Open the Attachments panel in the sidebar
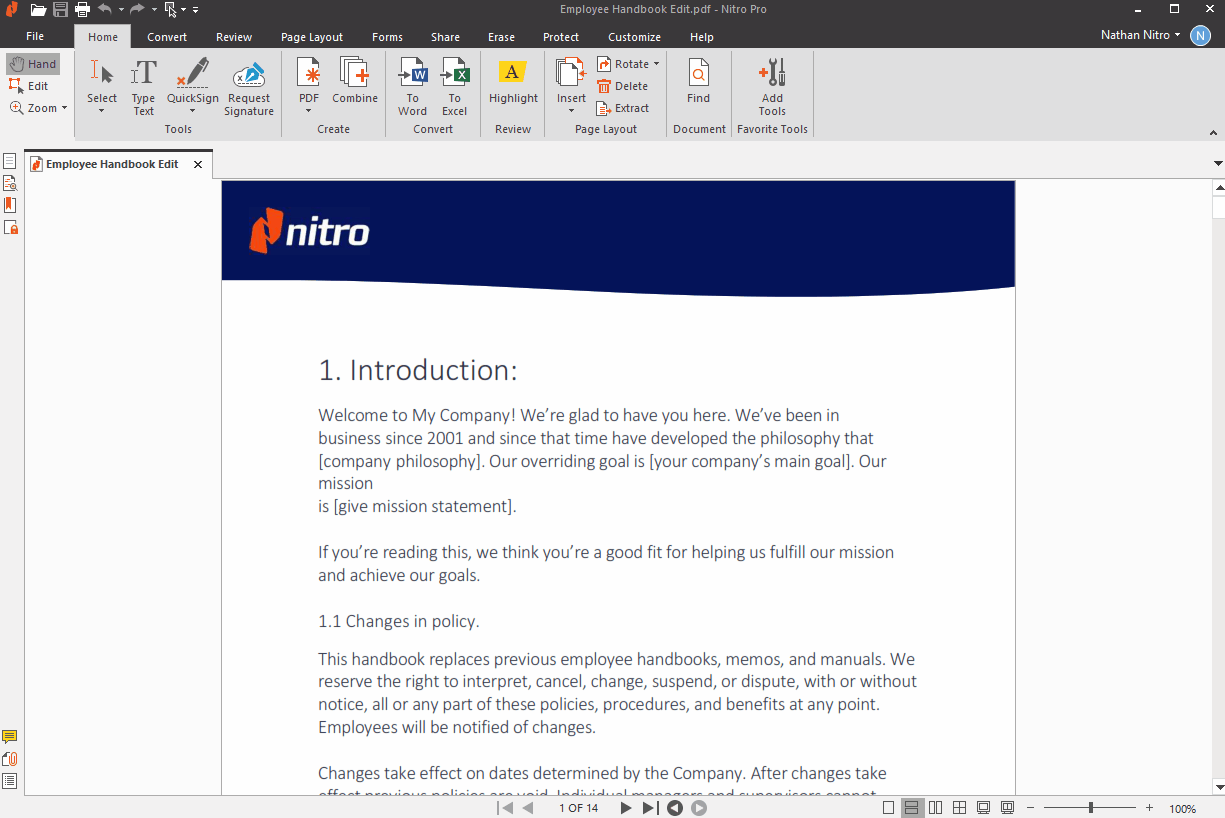This screenshot has height=818, width=1225. [10, 758]
